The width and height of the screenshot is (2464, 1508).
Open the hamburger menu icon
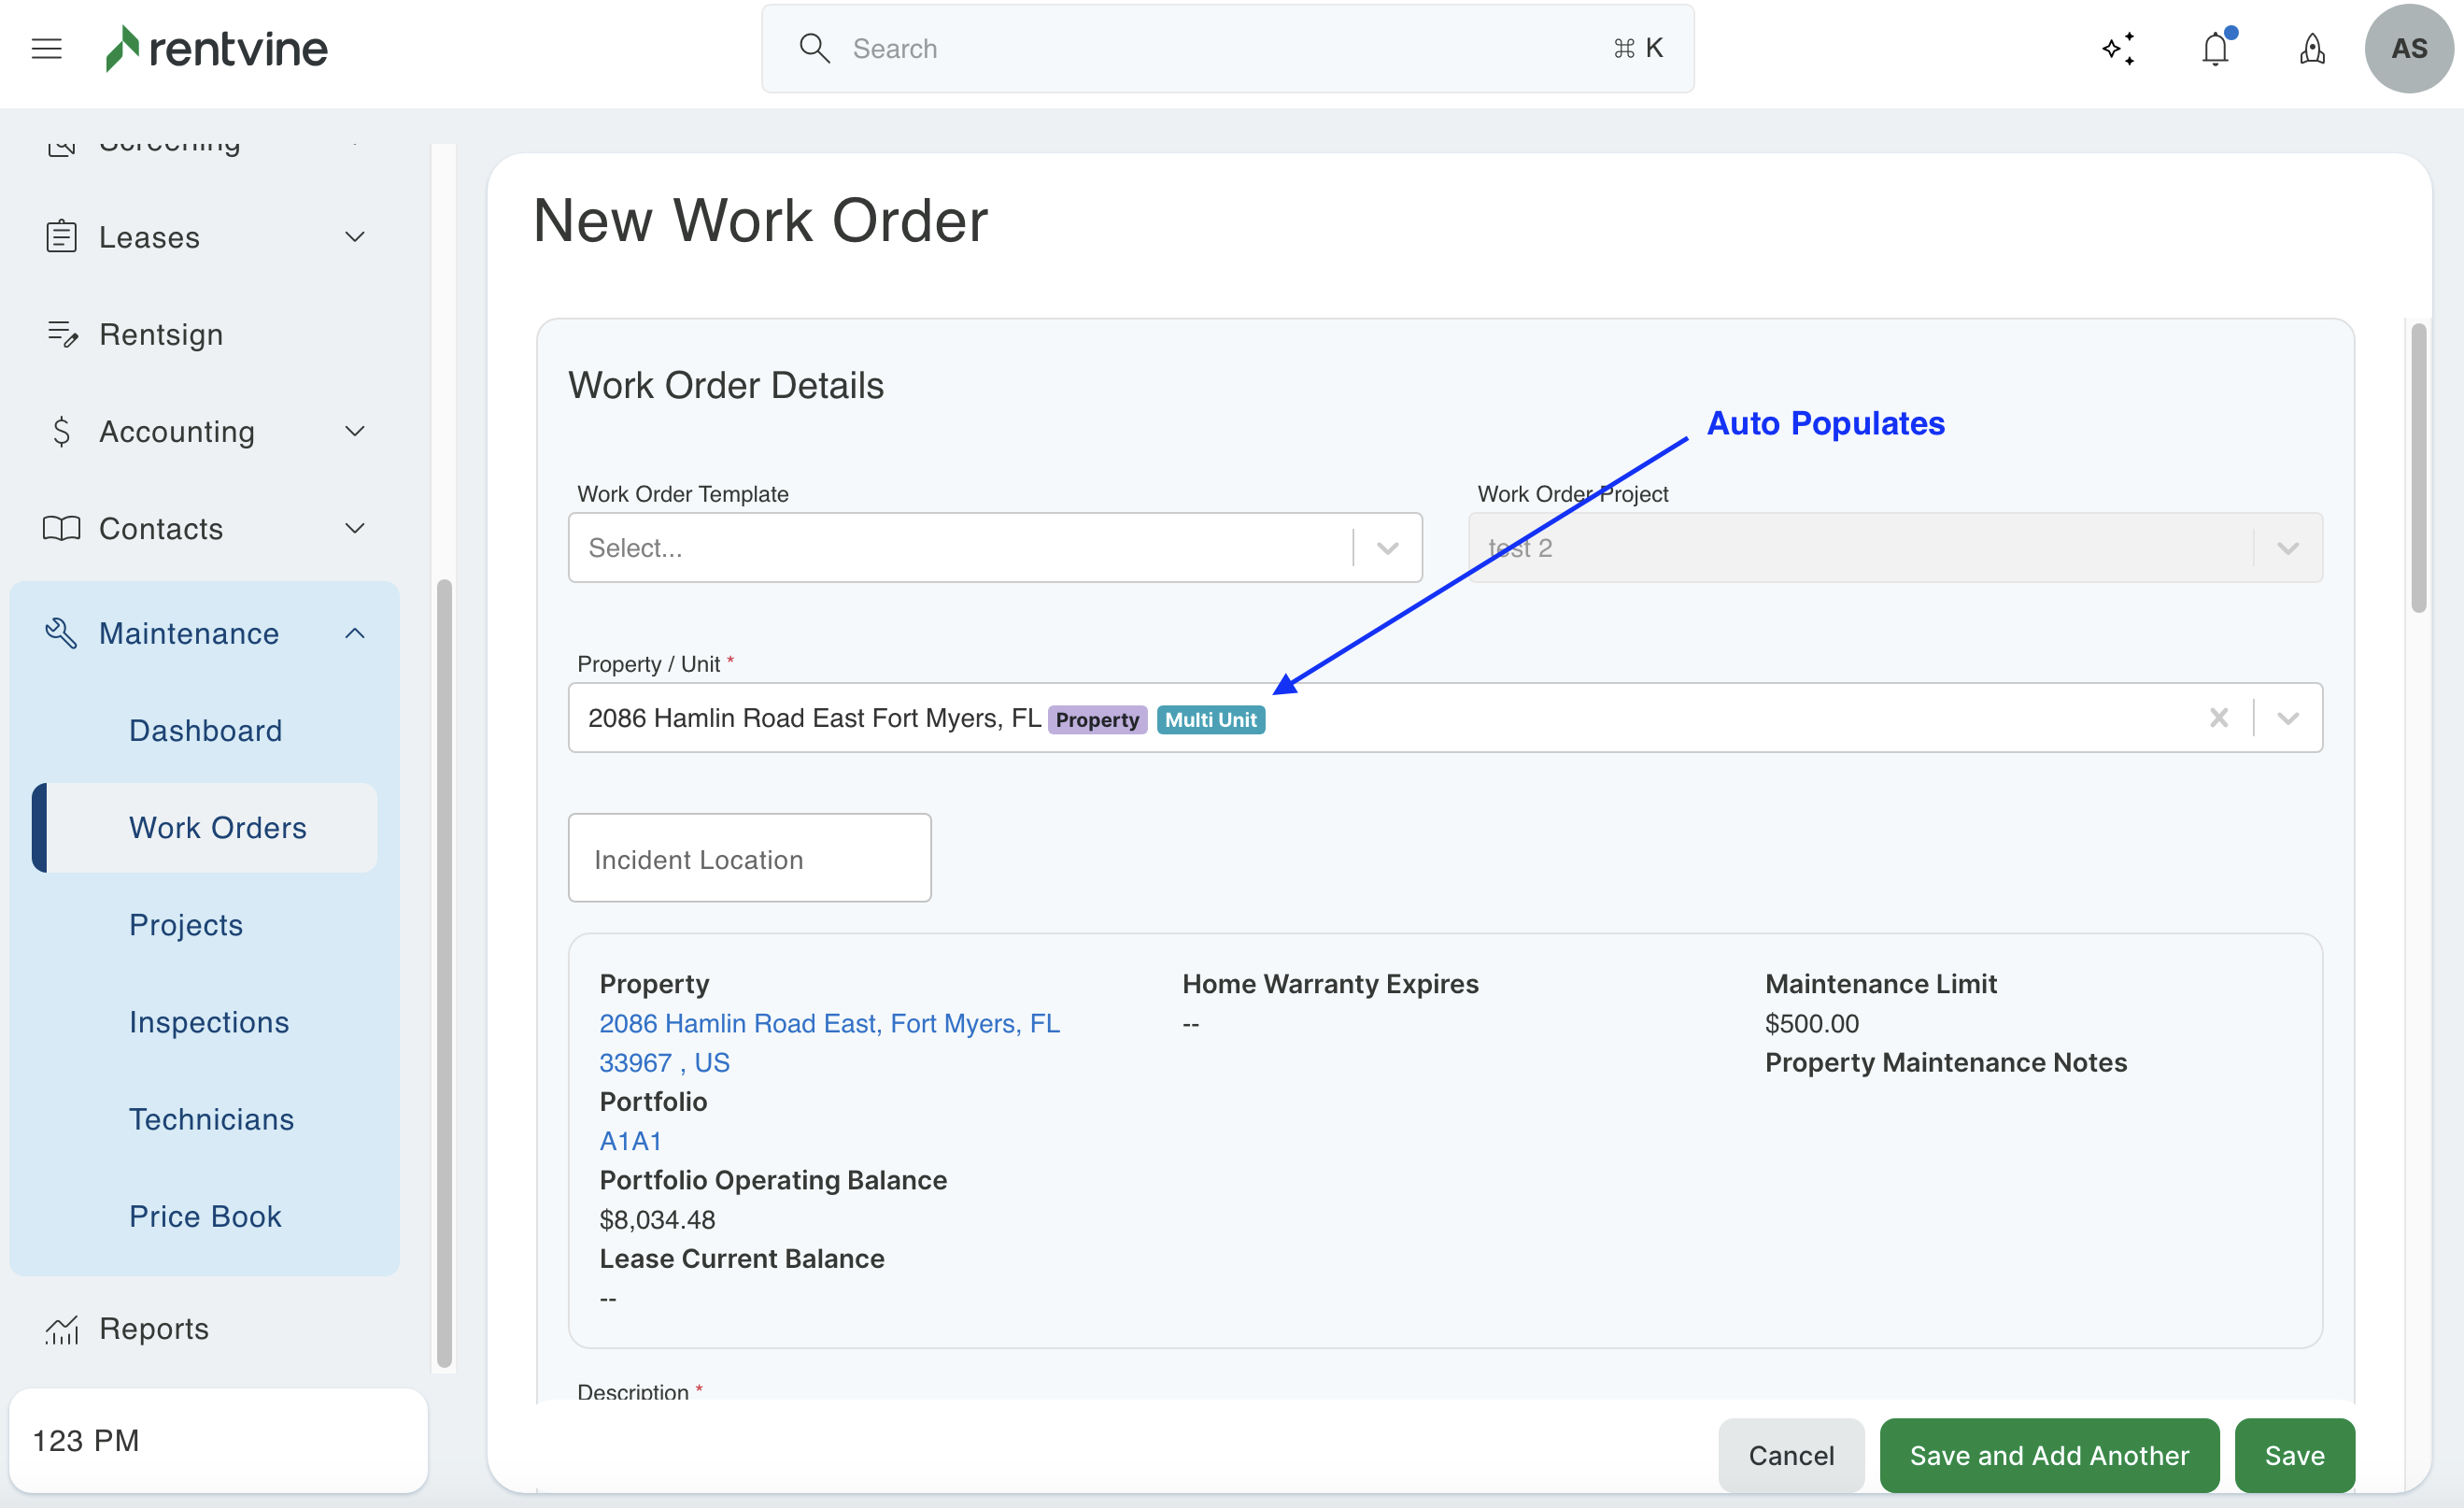[x=47, y=48]
